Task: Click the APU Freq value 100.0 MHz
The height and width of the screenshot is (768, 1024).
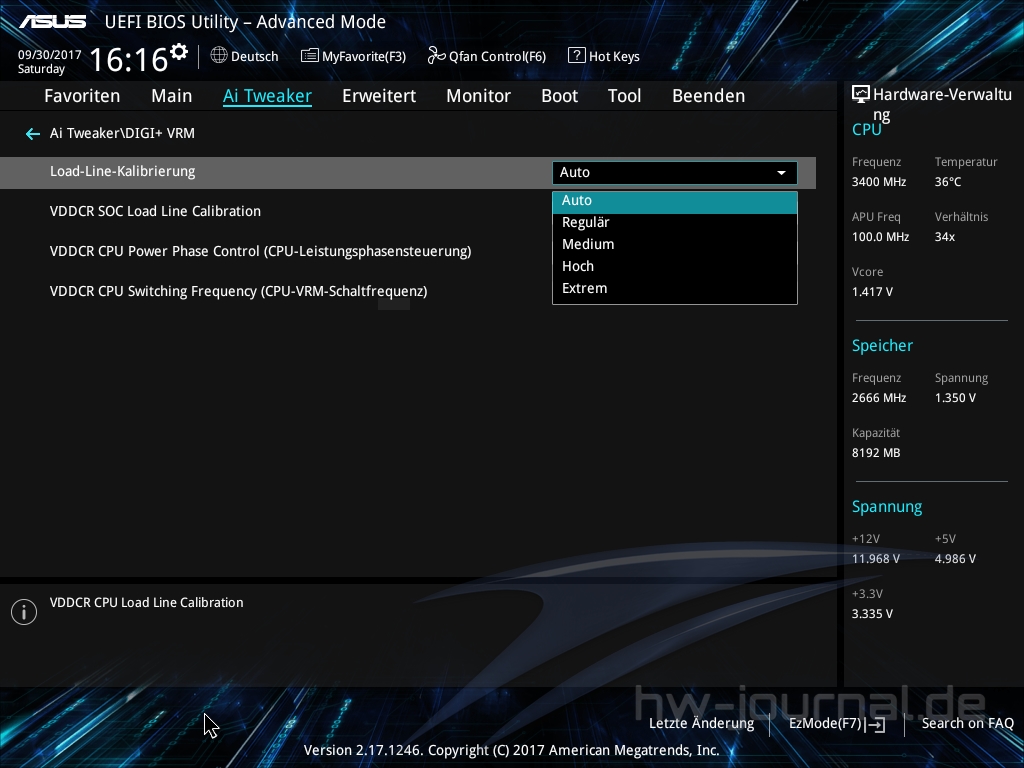Action: pos(880,237)
